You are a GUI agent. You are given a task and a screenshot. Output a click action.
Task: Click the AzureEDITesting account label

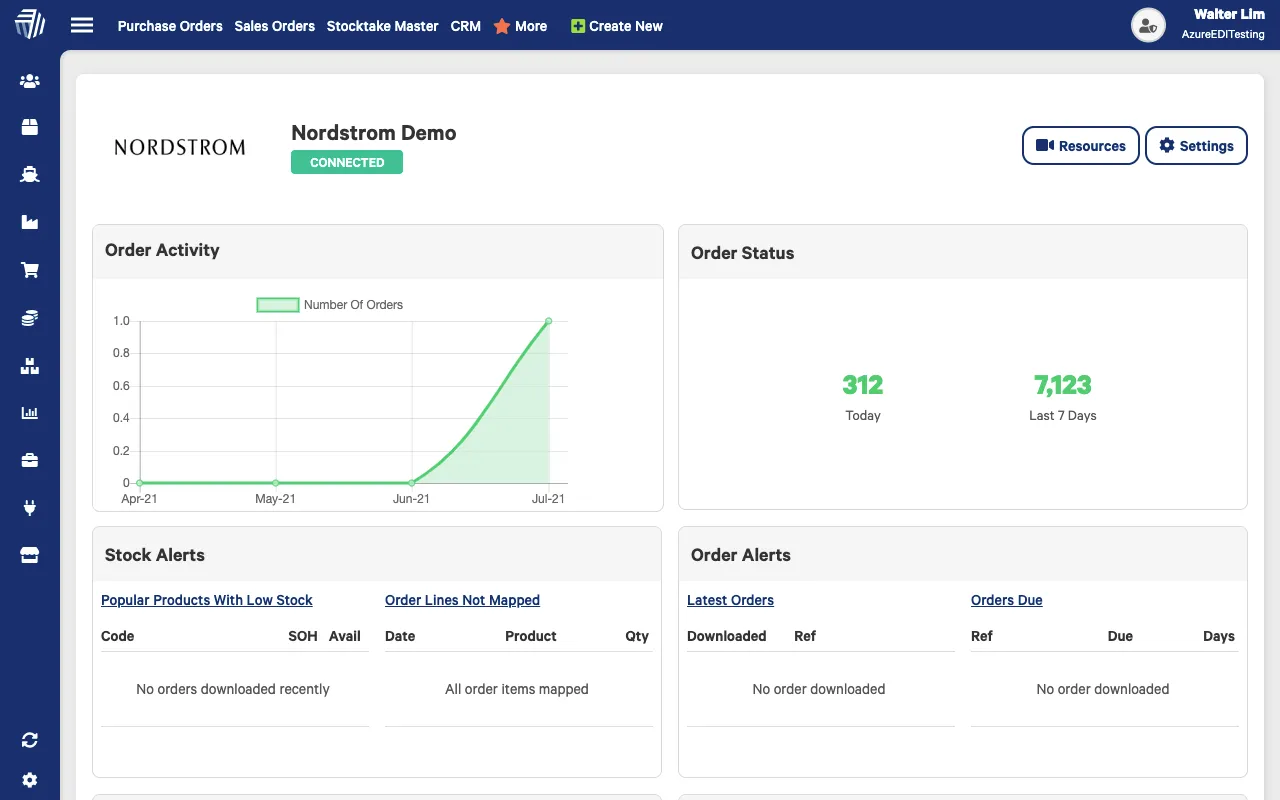pos(1223,34)
